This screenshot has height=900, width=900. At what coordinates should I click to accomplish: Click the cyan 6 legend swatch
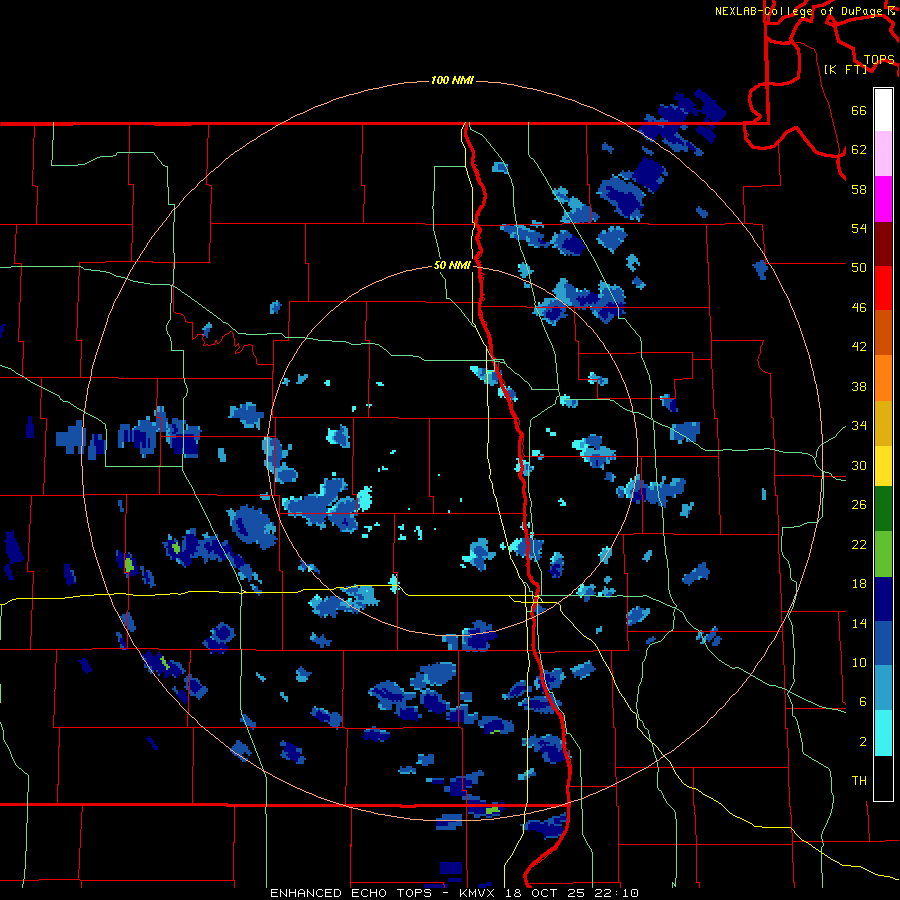tap(883, 733)
